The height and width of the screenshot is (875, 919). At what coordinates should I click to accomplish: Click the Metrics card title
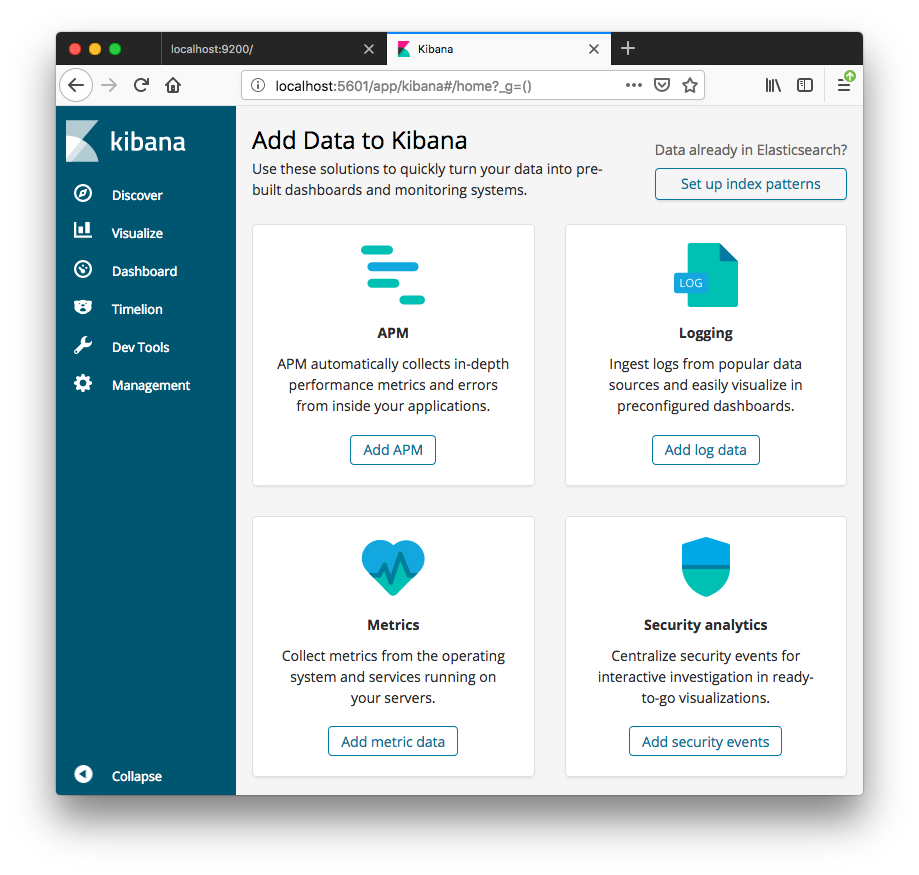pos(393,625)
